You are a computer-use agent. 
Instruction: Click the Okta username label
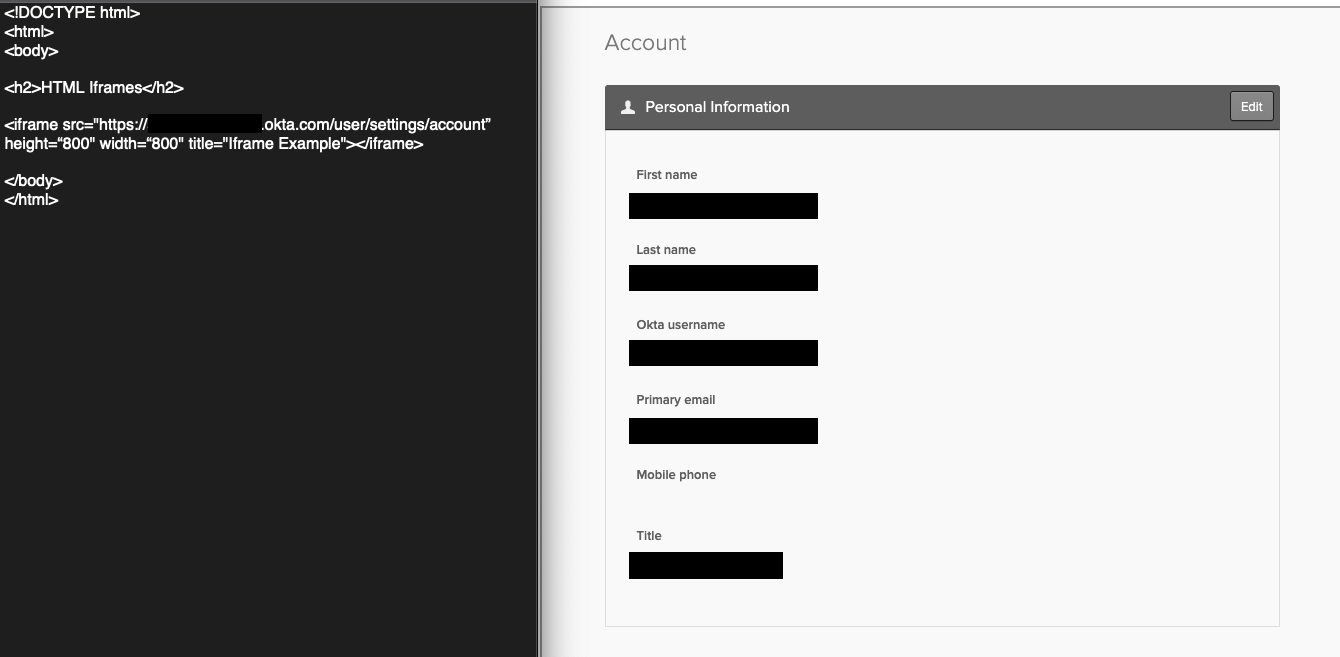pos(680,325)
